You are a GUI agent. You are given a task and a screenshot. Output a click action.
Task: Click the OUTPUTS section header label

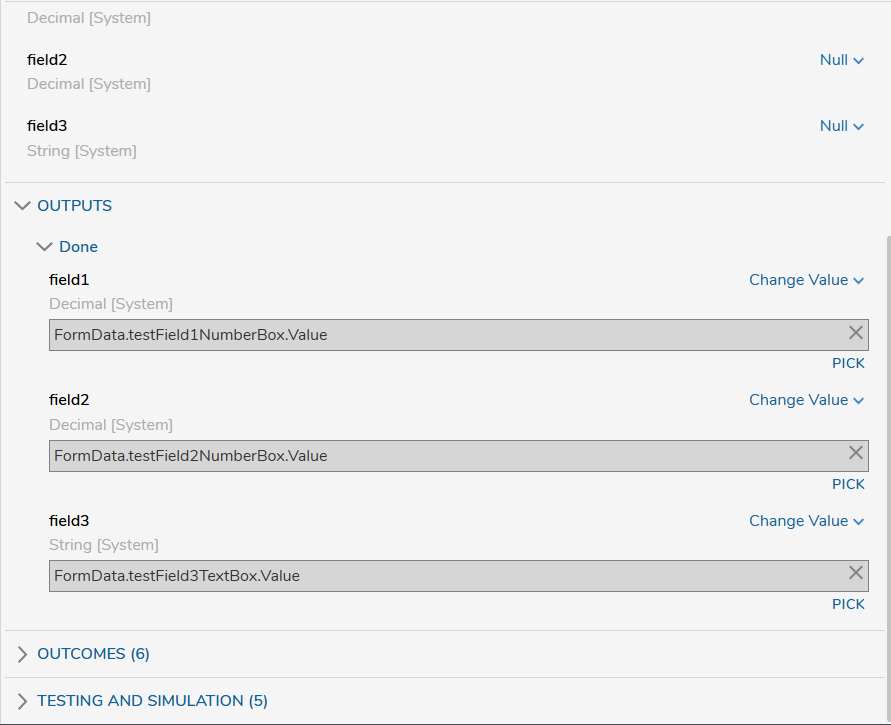point(74,206)
